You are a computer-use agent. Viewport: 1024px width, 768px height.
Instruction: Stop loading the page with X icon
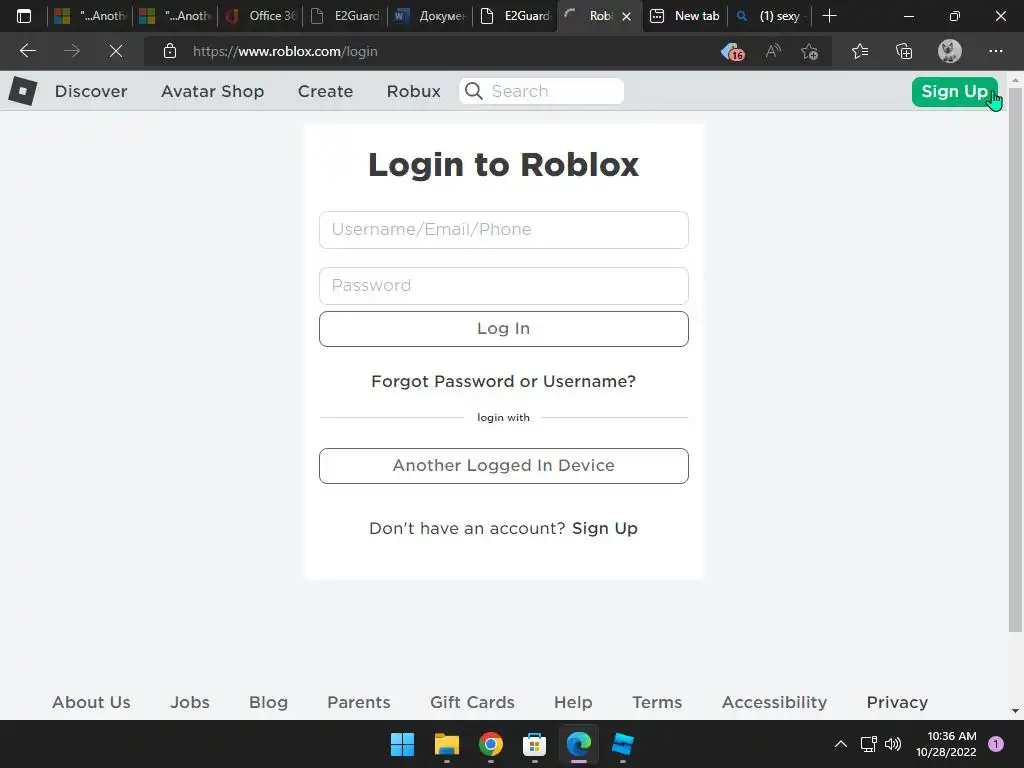point(116,51)
